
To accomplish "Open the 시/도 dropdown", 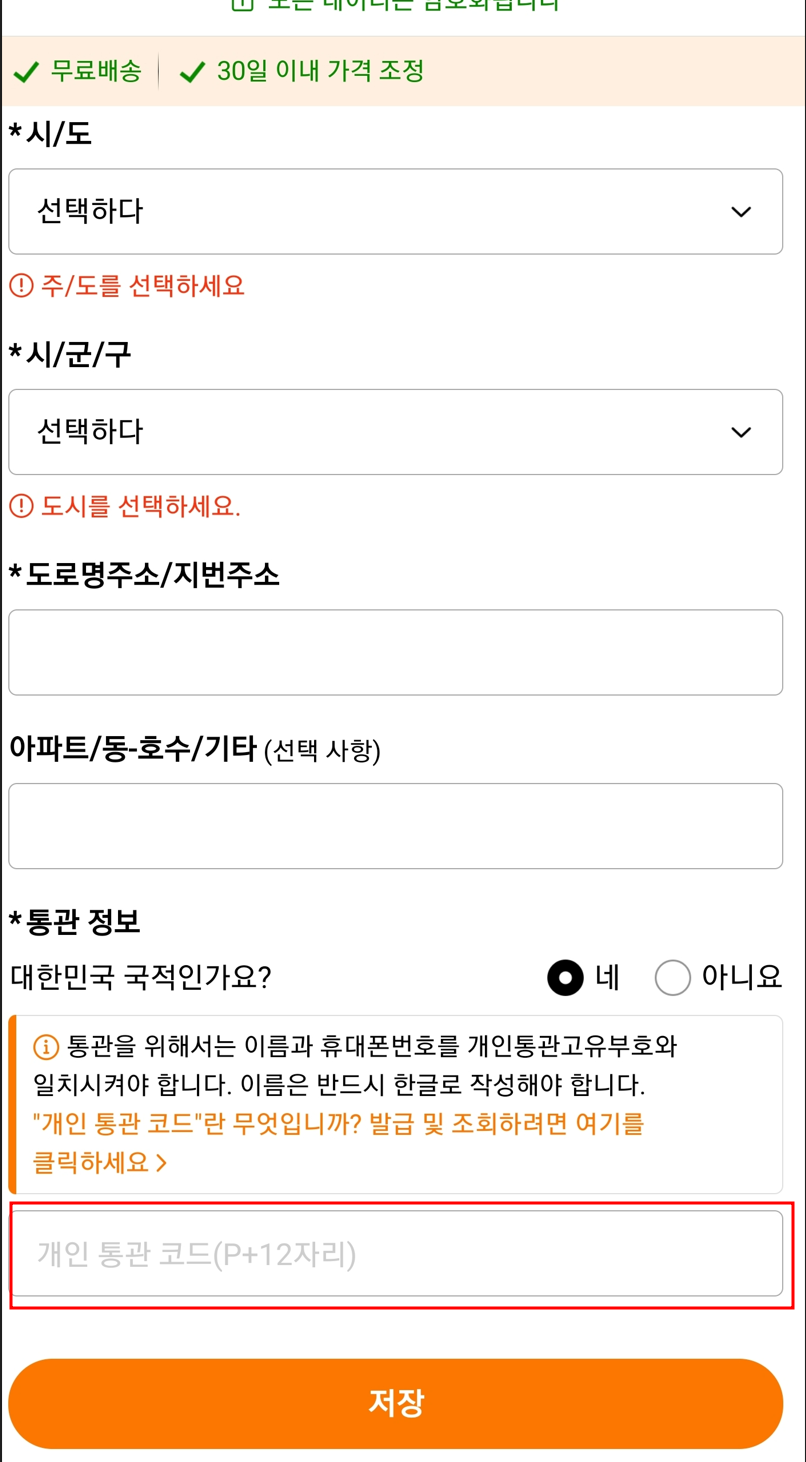I will click(395, 212).
